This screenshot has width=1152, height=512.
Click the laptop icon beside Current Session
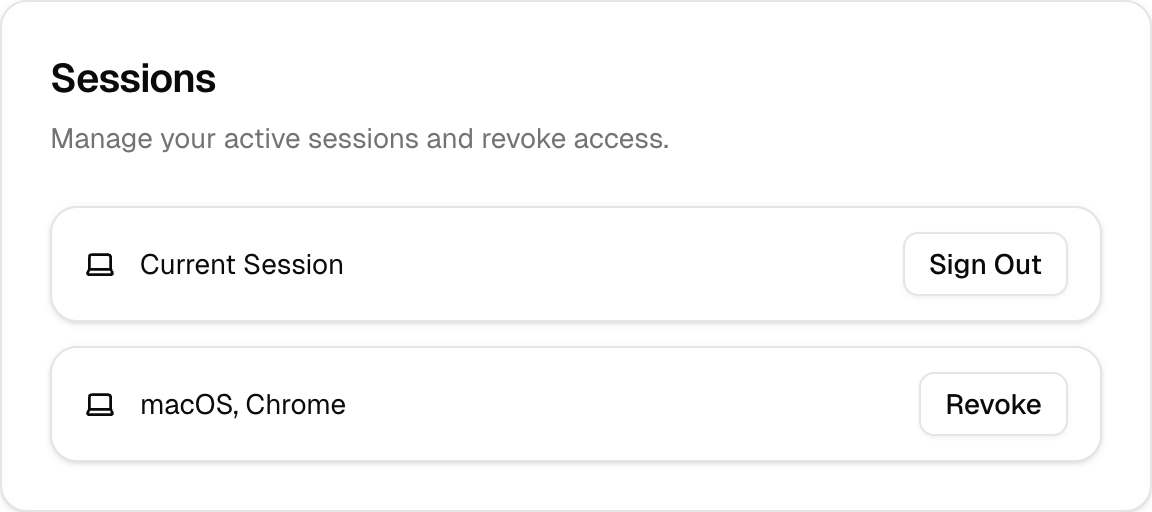[100, 265]
